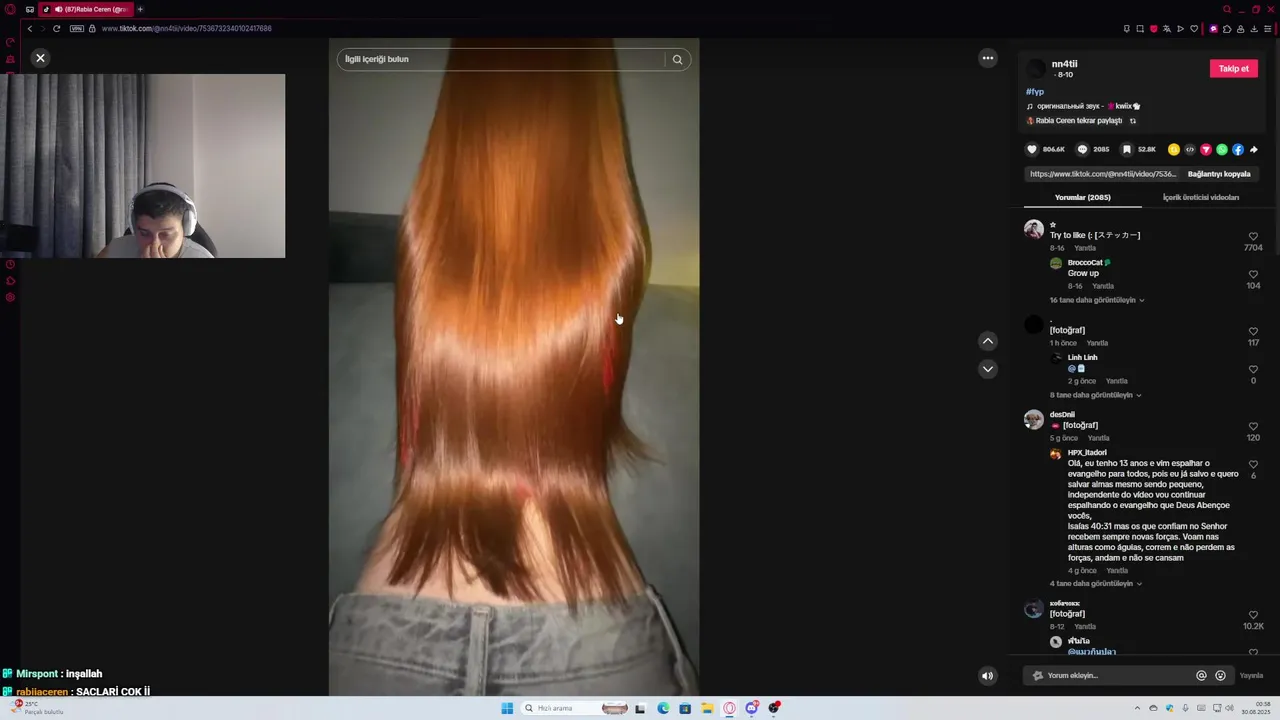Like HPX_itadori's long comment
1280x720 pixels.
tap(1253, 465)
